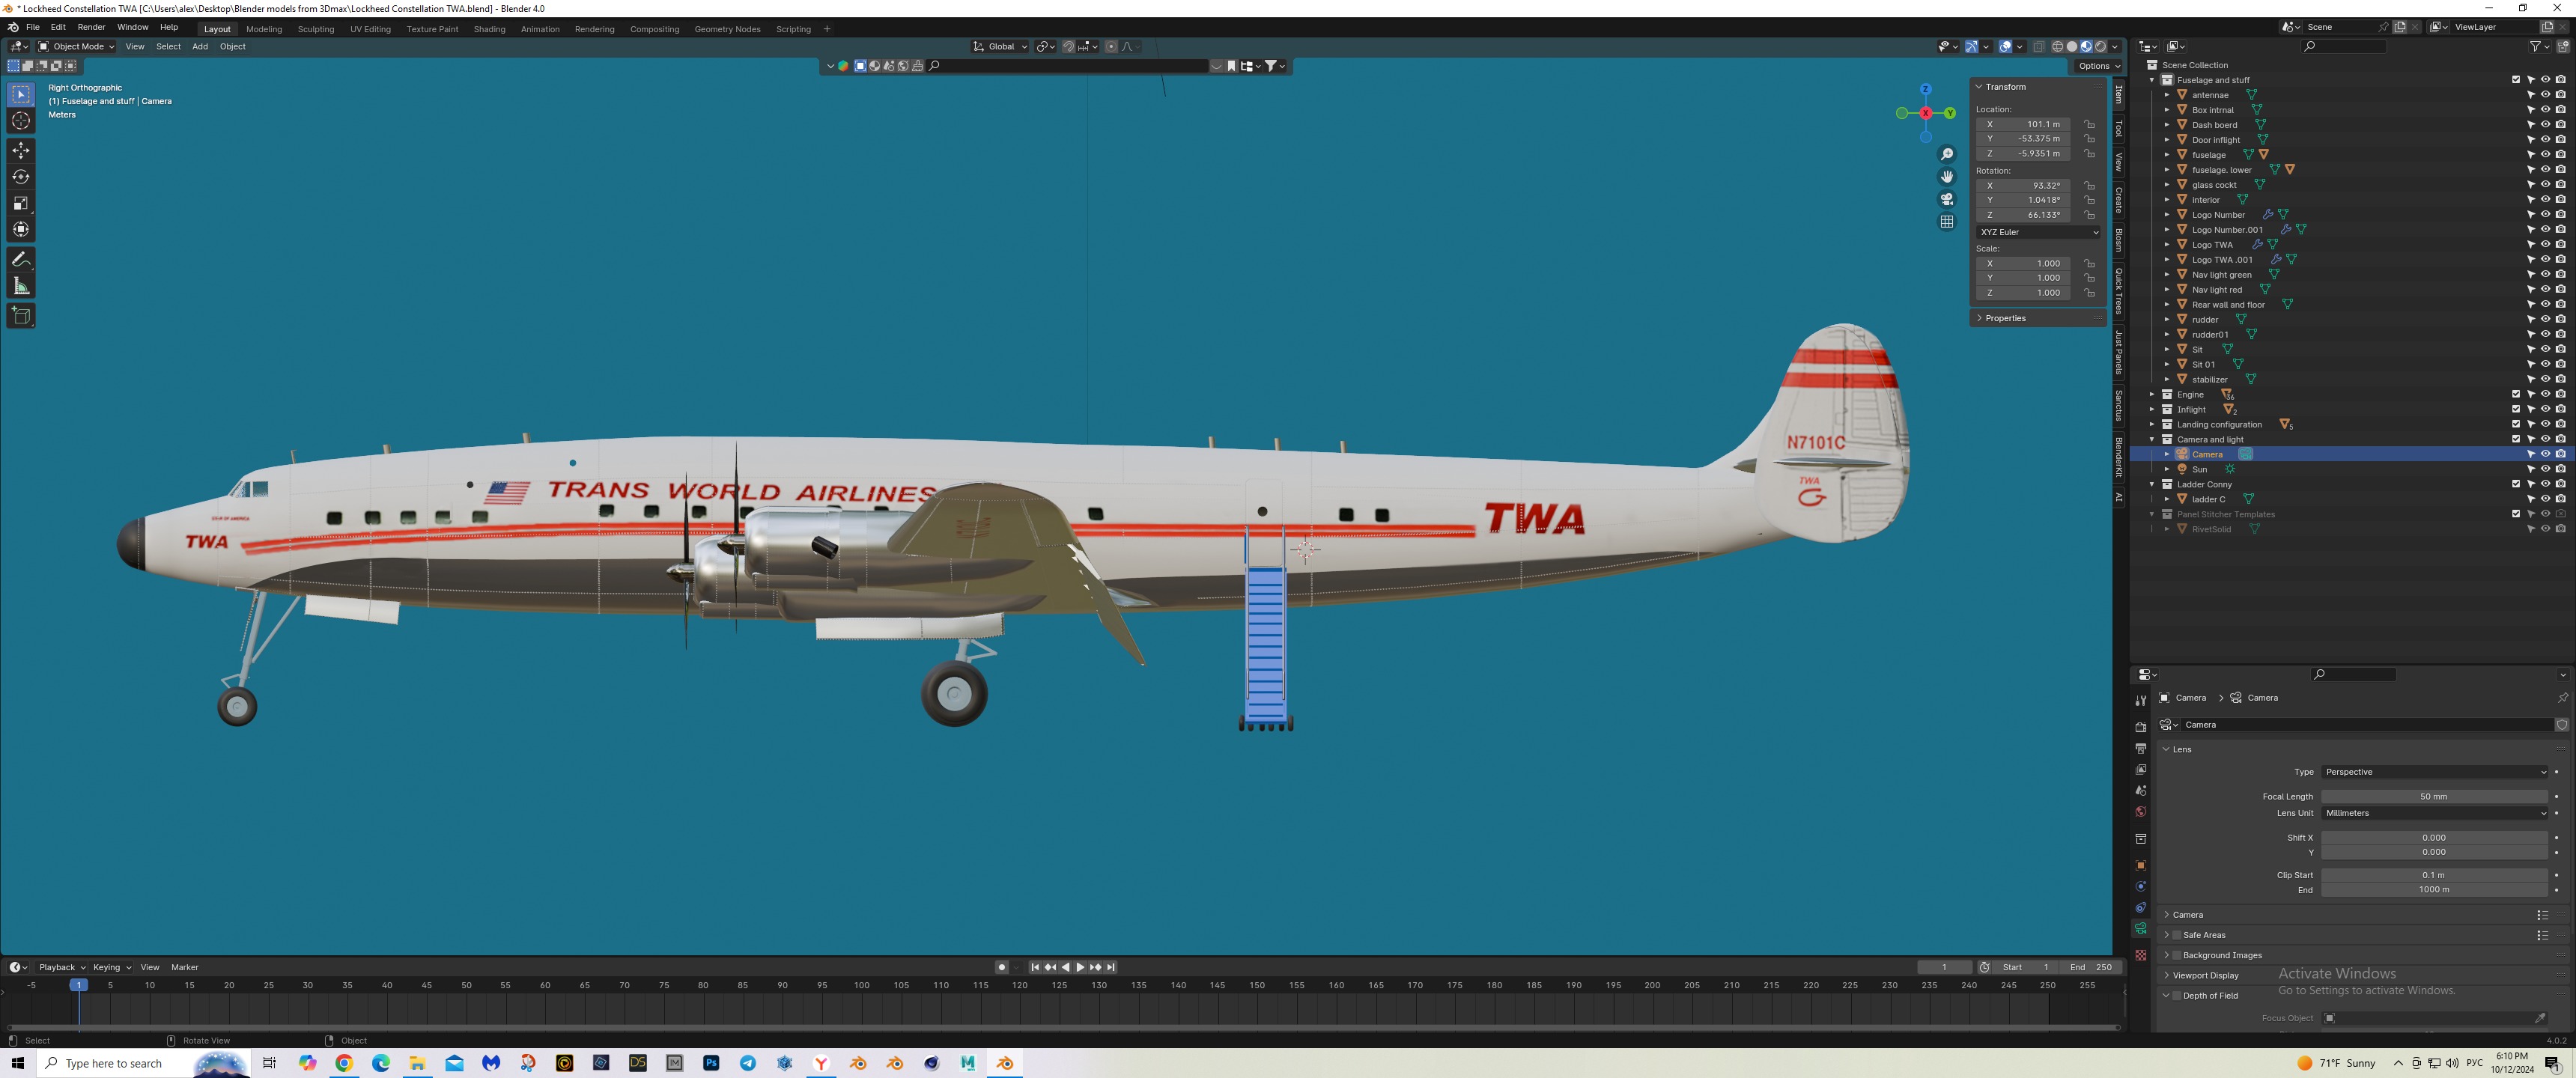Enable the Background Images checkbox
Viewport: 2576px width, 1078px height.
tap(2177, 955)
